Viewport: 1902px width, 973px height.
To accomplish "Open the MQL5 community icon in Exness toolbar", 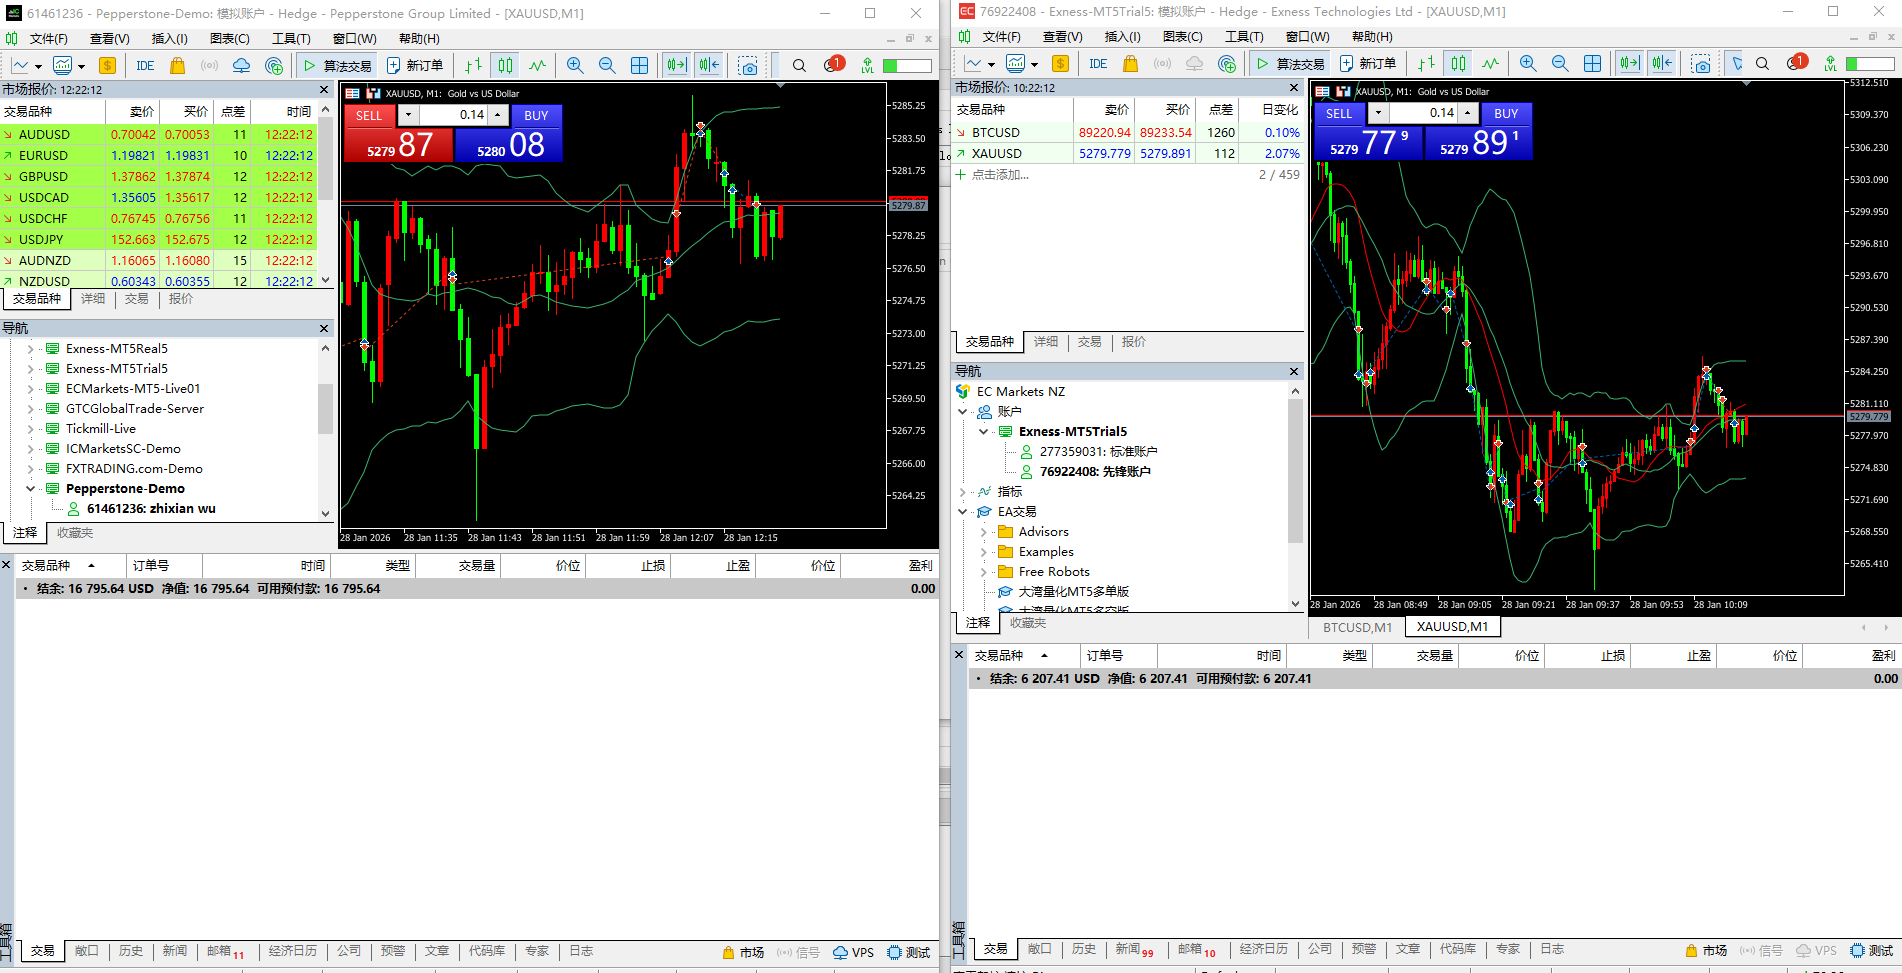I will [x=1227, y=64].
